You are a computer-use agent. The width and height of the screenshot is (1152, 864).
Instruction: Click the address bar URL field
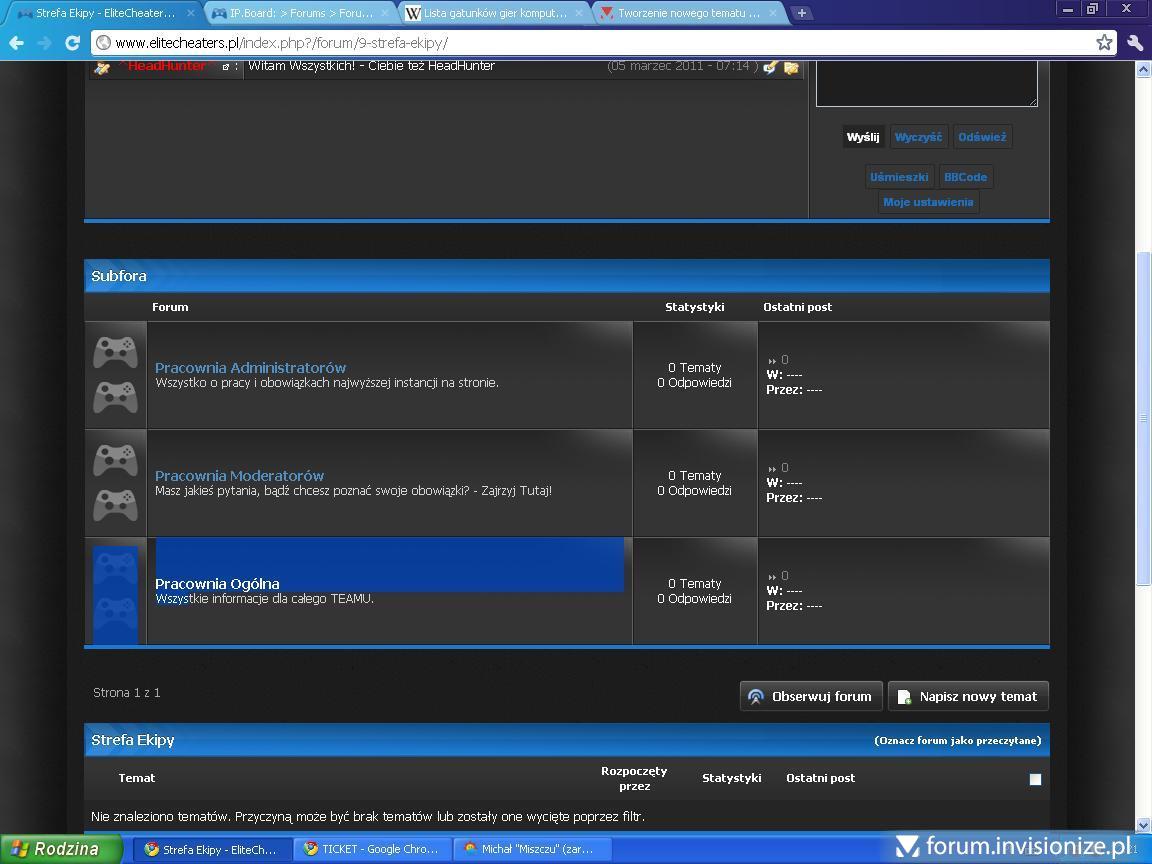click(600, 43)
